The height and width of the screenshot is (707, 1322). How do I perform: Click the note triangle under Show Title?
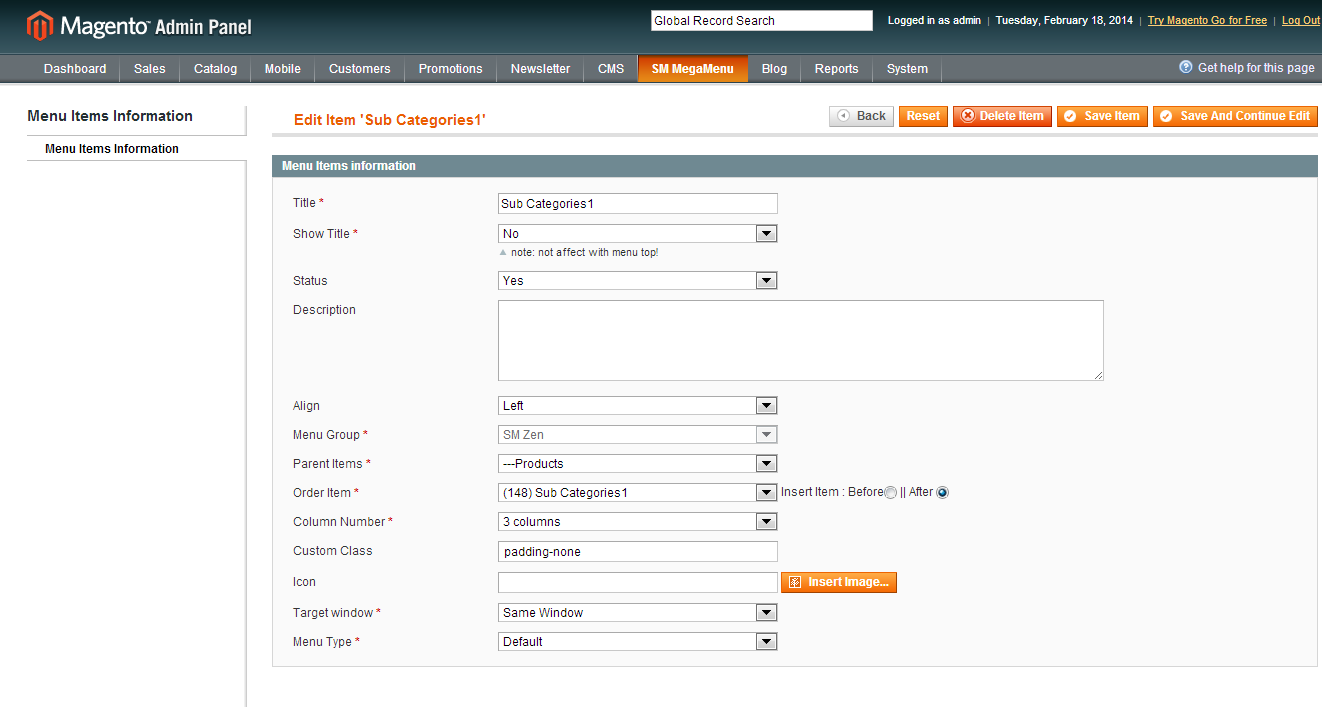[503, 252]
